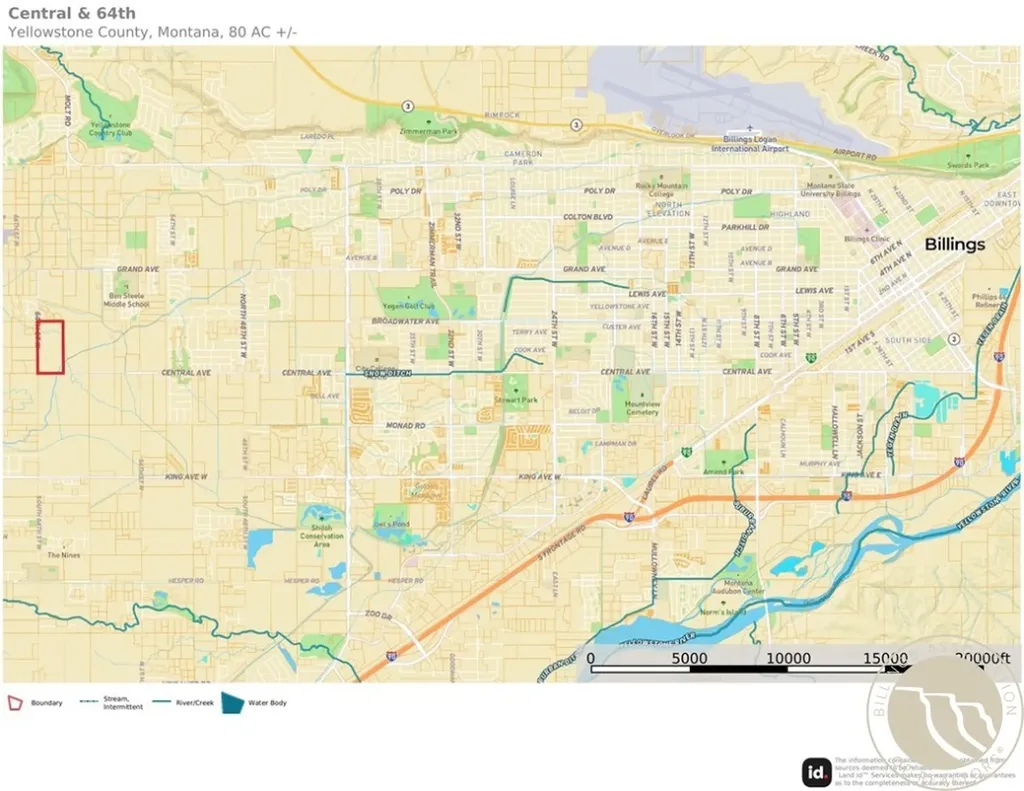
Task: Click the Route 3 shield near Zimmerman Park
Action: click(x=408, y=106)
